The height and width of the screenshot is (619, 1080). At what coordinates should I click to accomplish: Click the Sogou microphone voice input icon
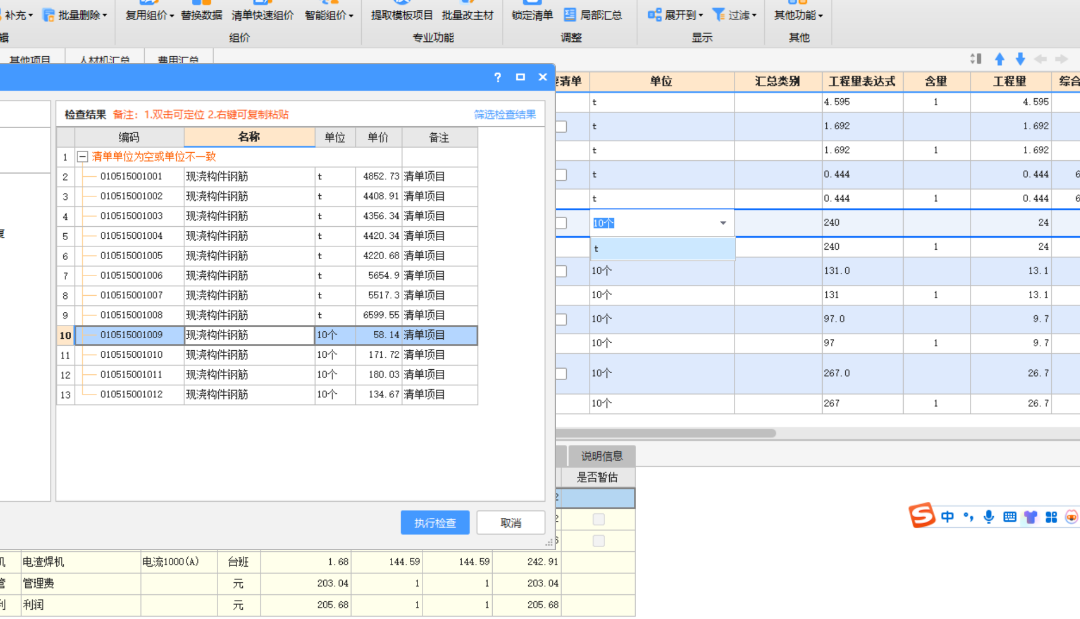coord(989,516)
